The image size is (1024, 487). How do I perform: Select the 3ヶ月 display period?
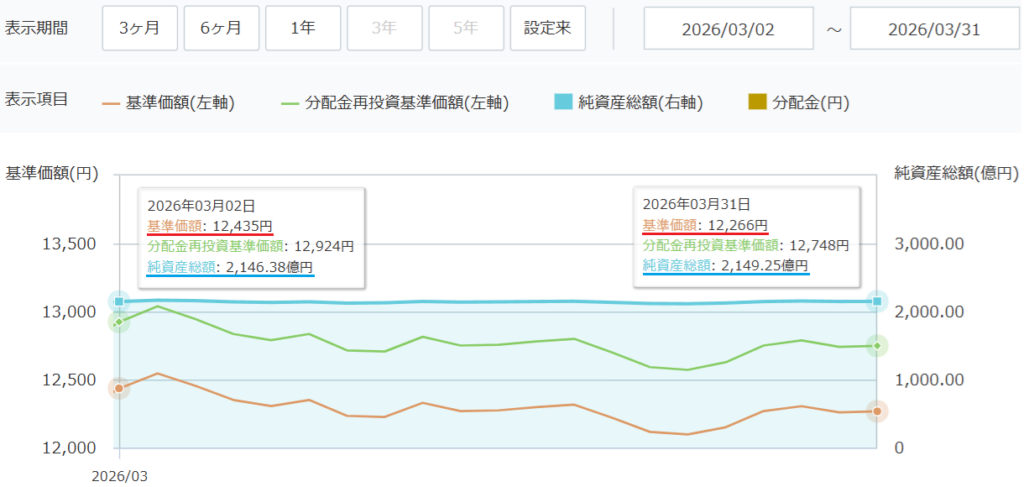pos(139,28)
